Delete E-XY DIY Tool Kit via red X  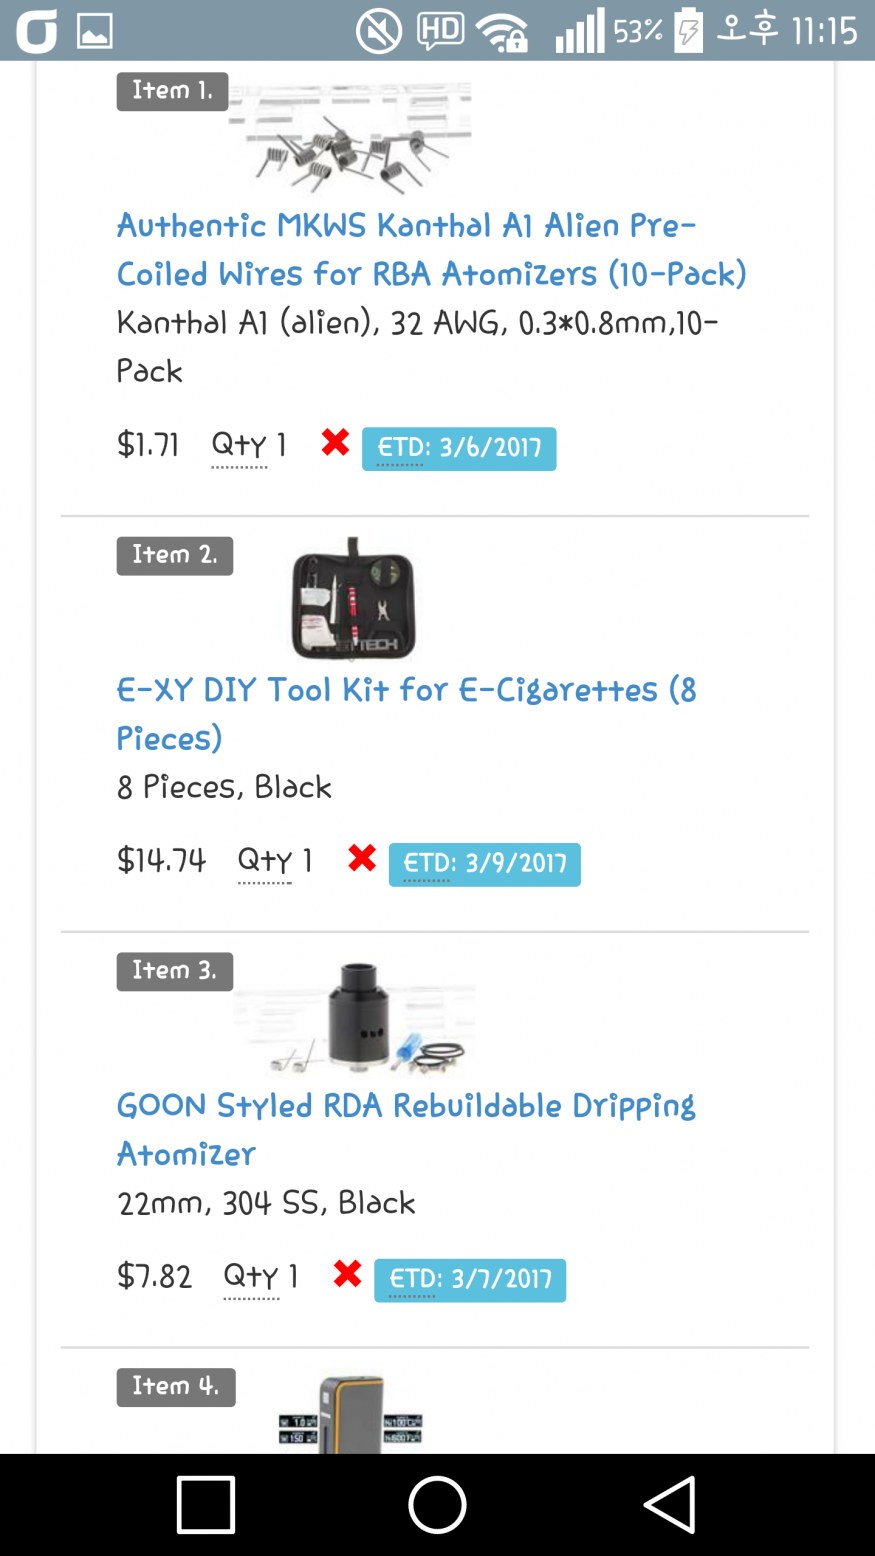(361, 858)
